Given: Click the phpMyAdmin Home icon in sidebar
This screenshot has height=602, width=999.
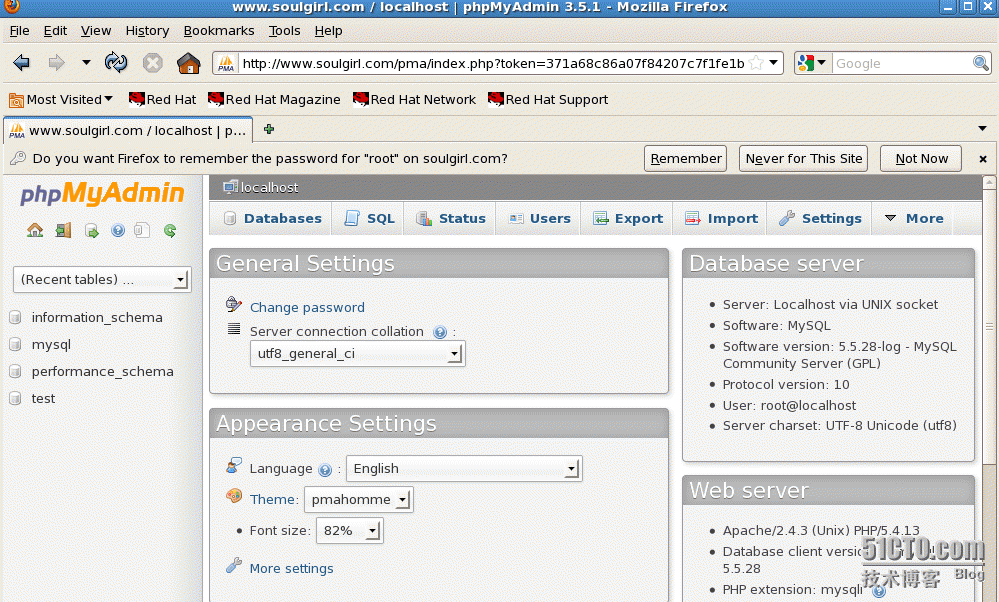Looking at the screenshot, I should click(35, 231).
